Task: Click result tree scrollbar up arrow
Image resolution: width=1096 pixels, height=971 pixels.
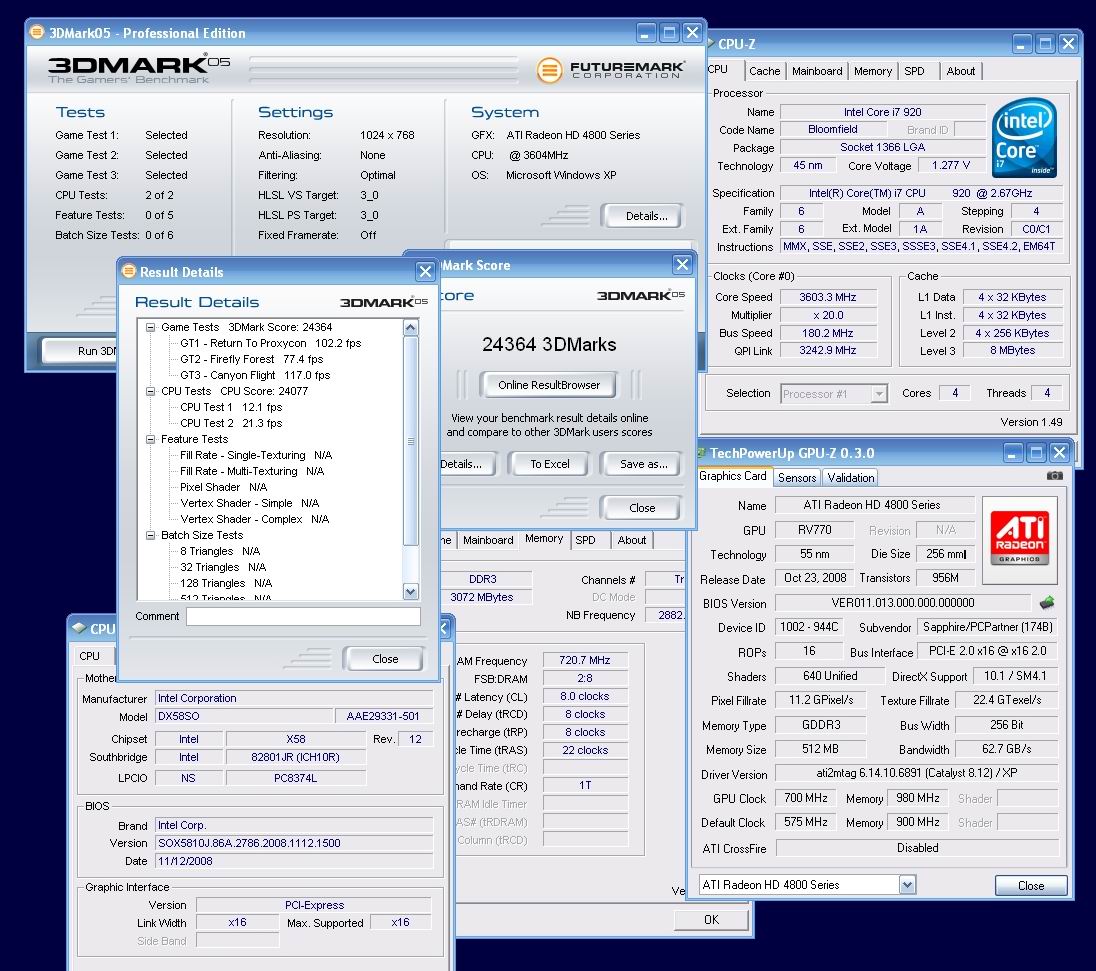Action: tap(411, 327)
